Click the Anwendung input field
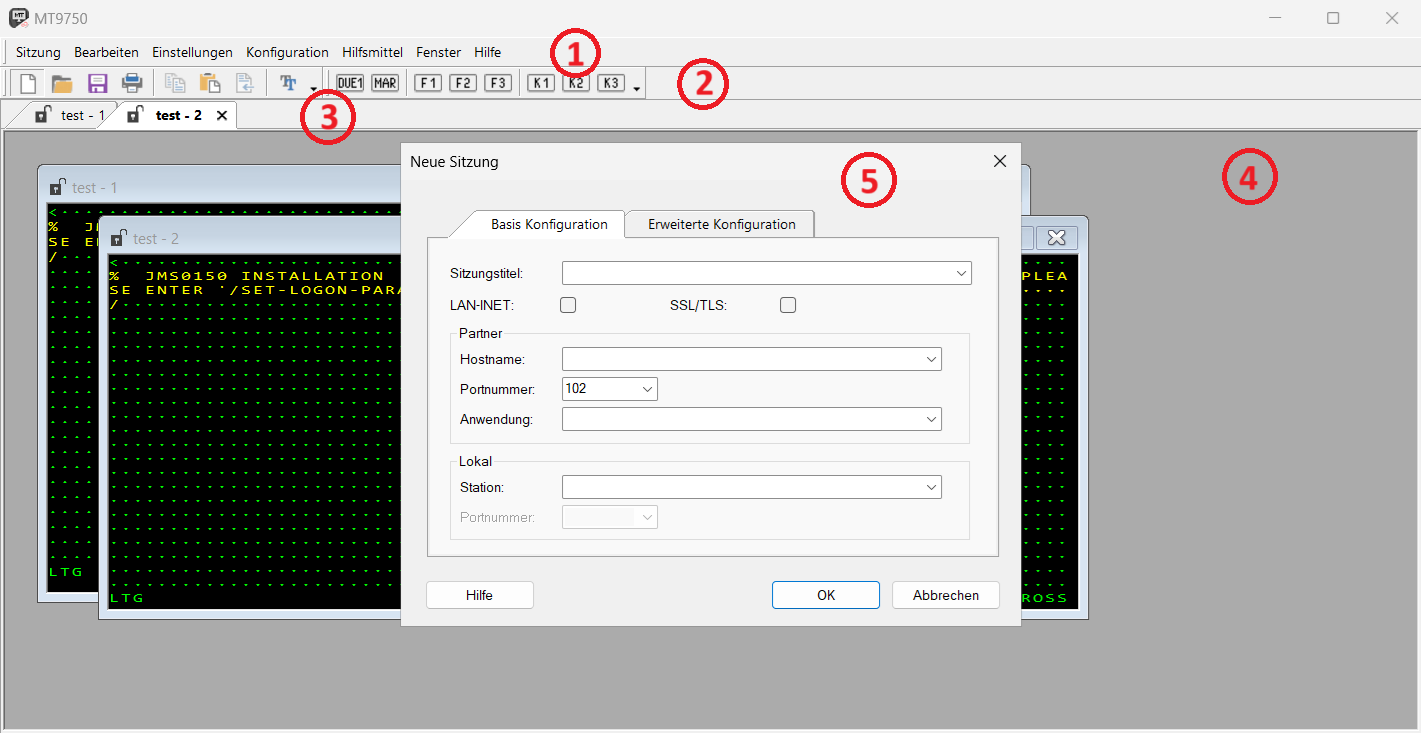The height and width of the screenshot is (733, 1421). click(x=742, y=419)
